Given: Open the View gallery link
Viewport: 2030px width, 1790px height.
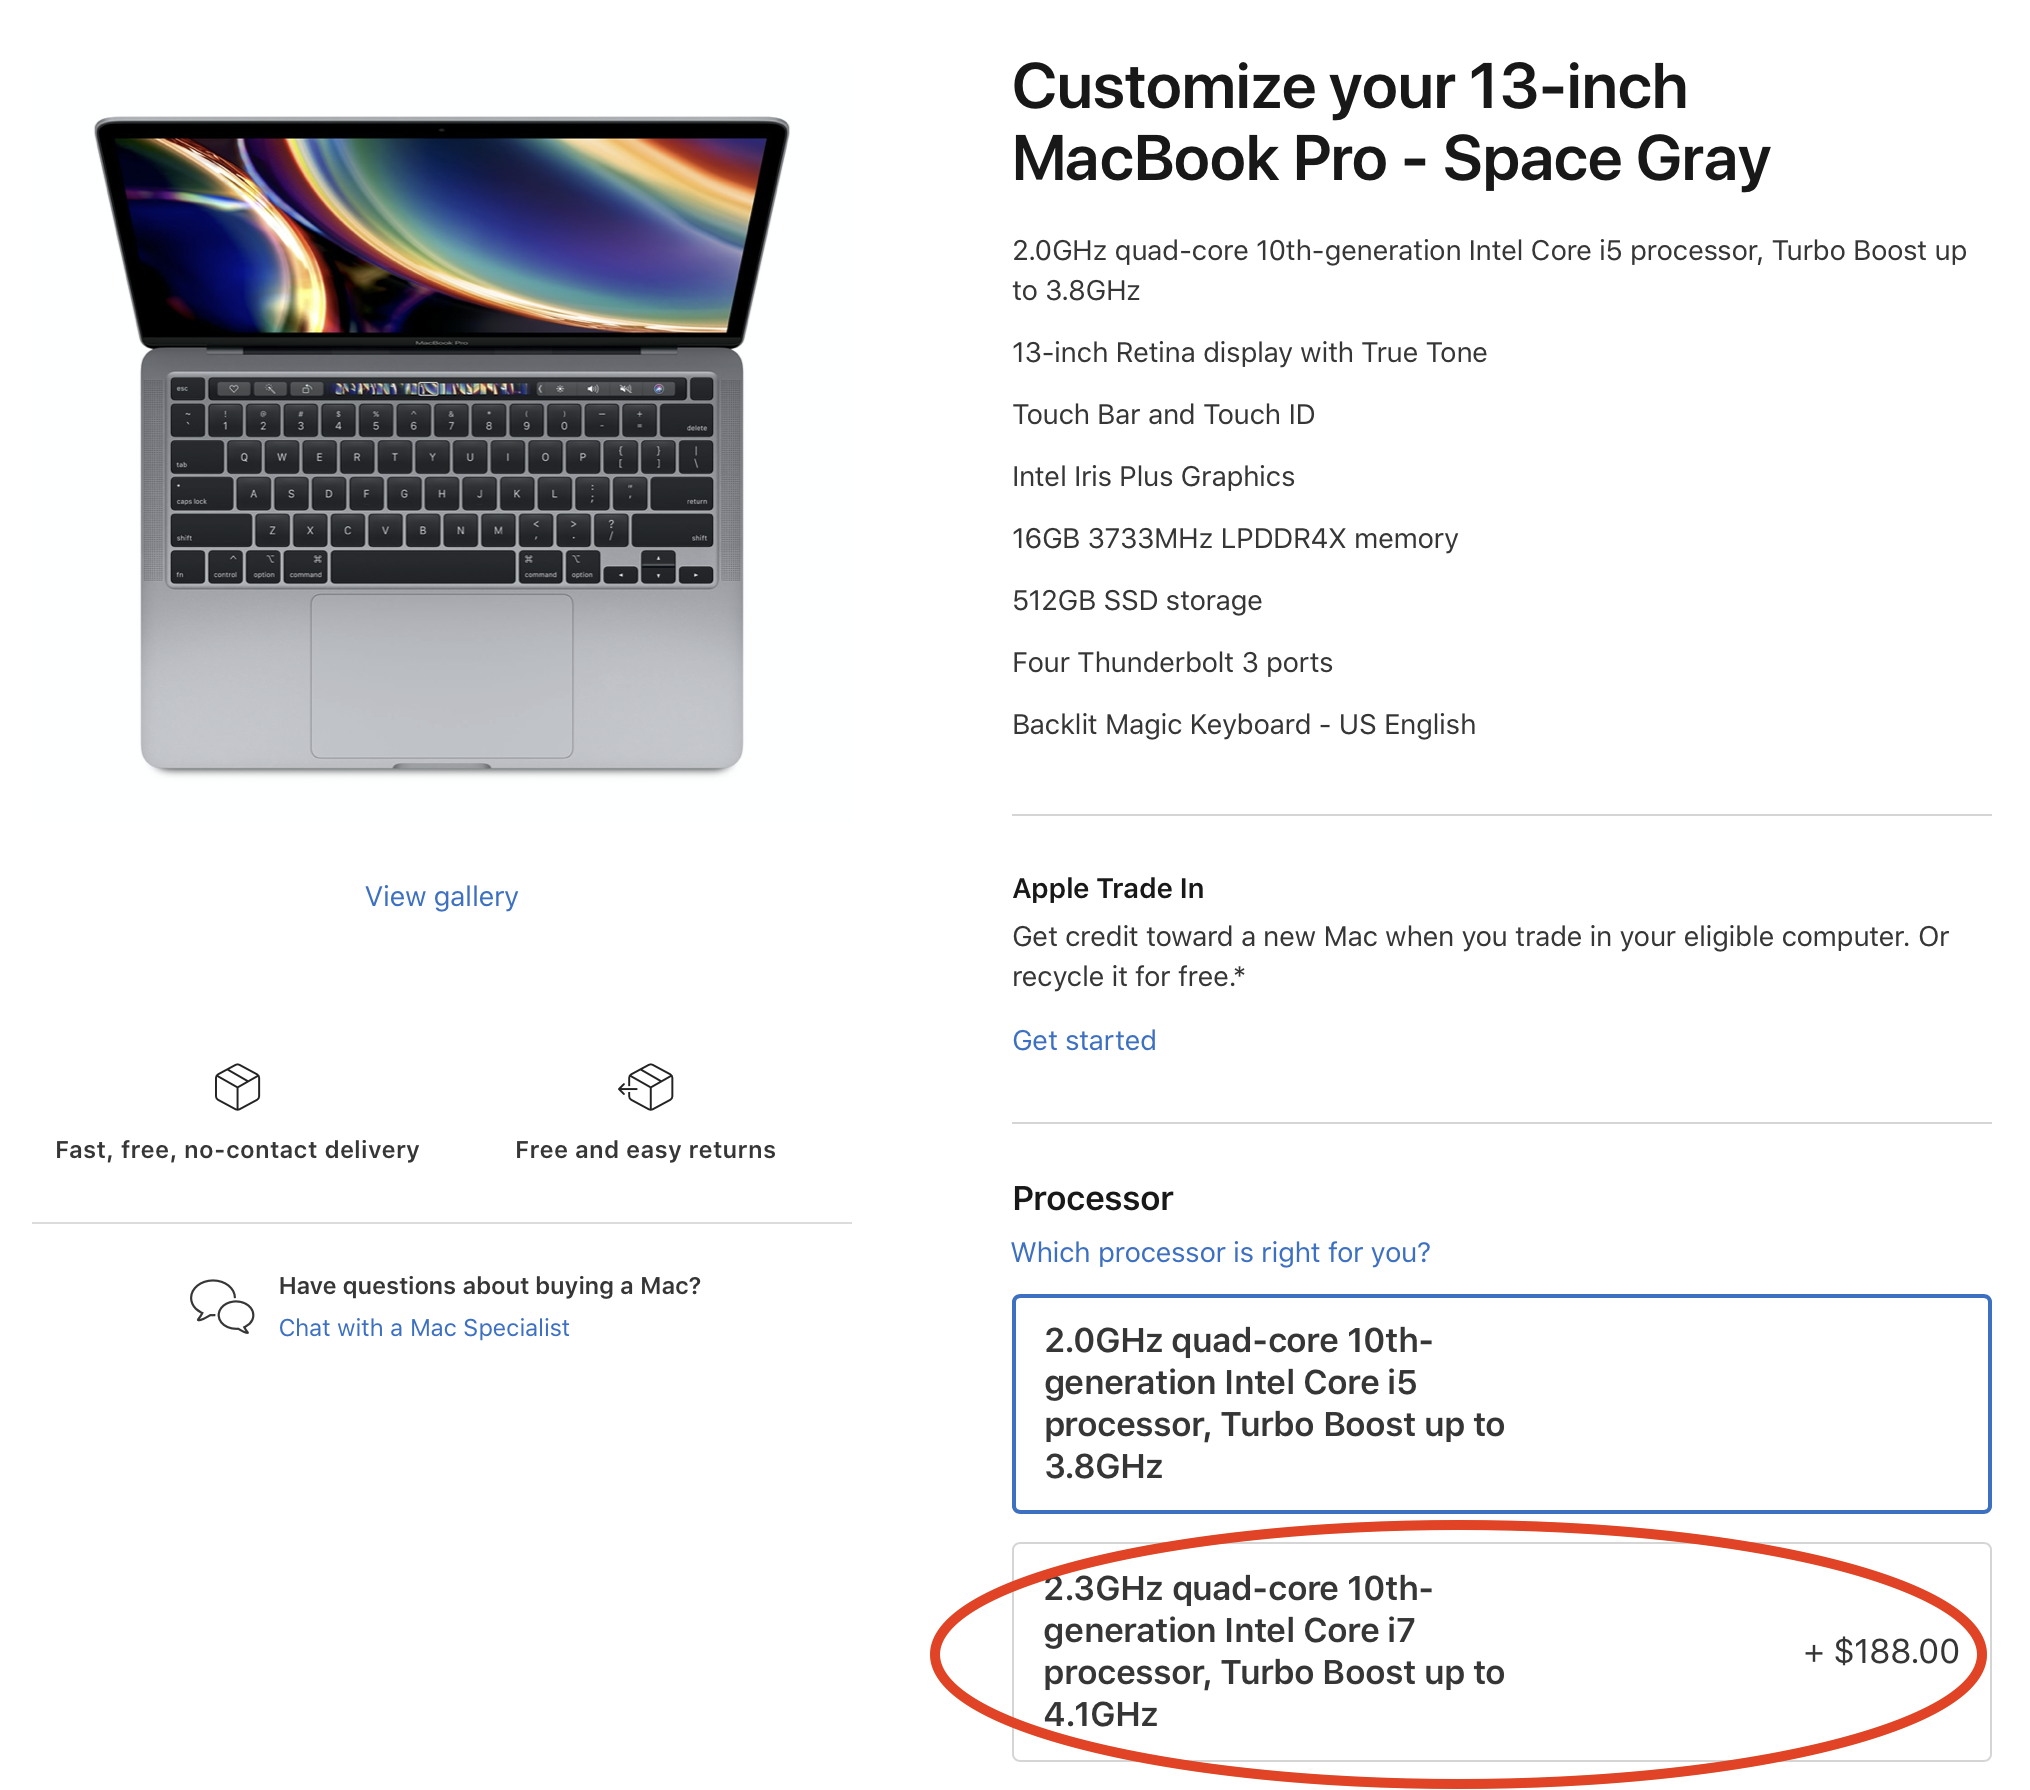Looking at the screenshot, I should tap(441, 896).
